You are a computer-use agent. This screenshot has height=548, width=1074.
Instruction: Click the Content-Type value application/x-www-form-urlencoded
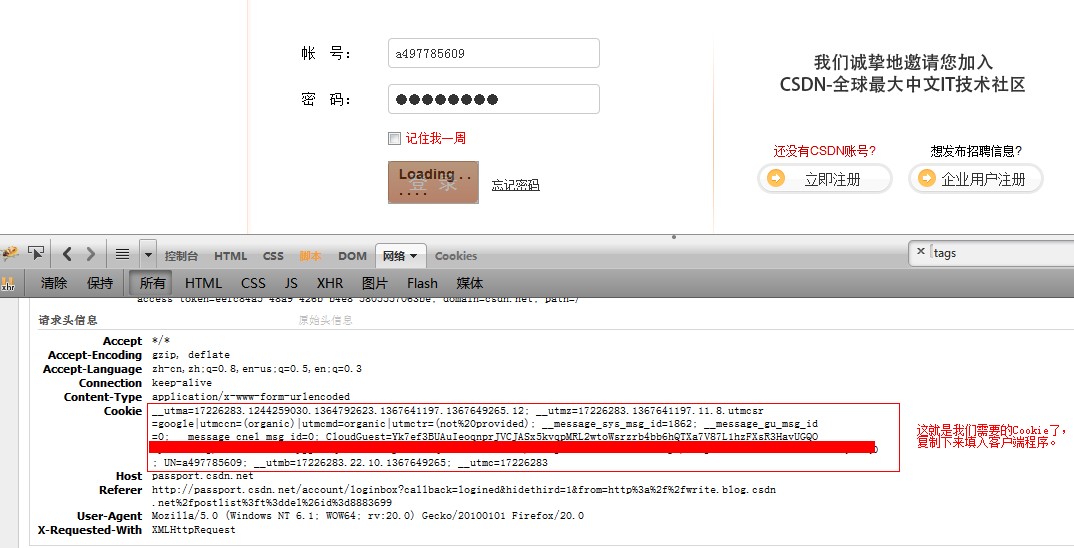tap(251, 397)
